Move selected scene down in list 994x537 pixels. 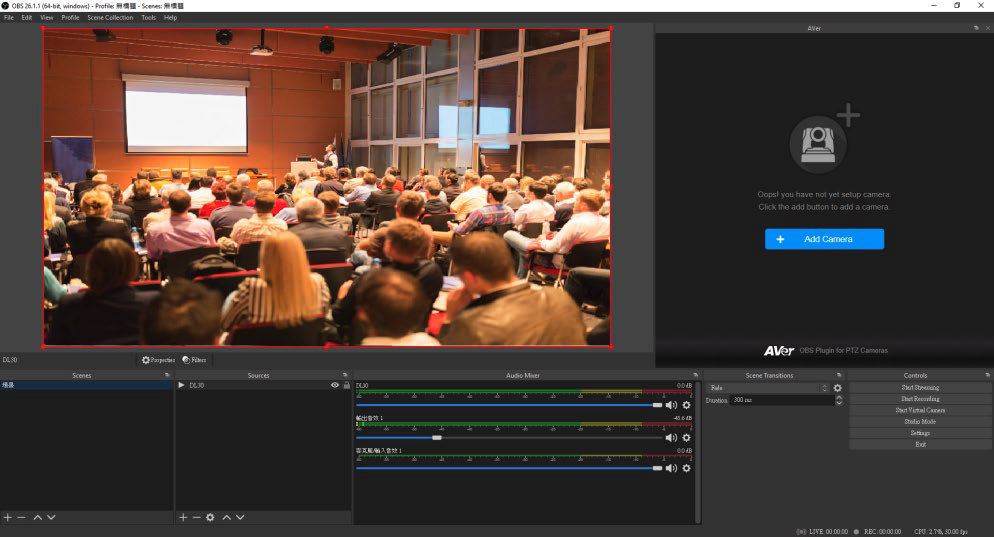(x=51, y=517)
